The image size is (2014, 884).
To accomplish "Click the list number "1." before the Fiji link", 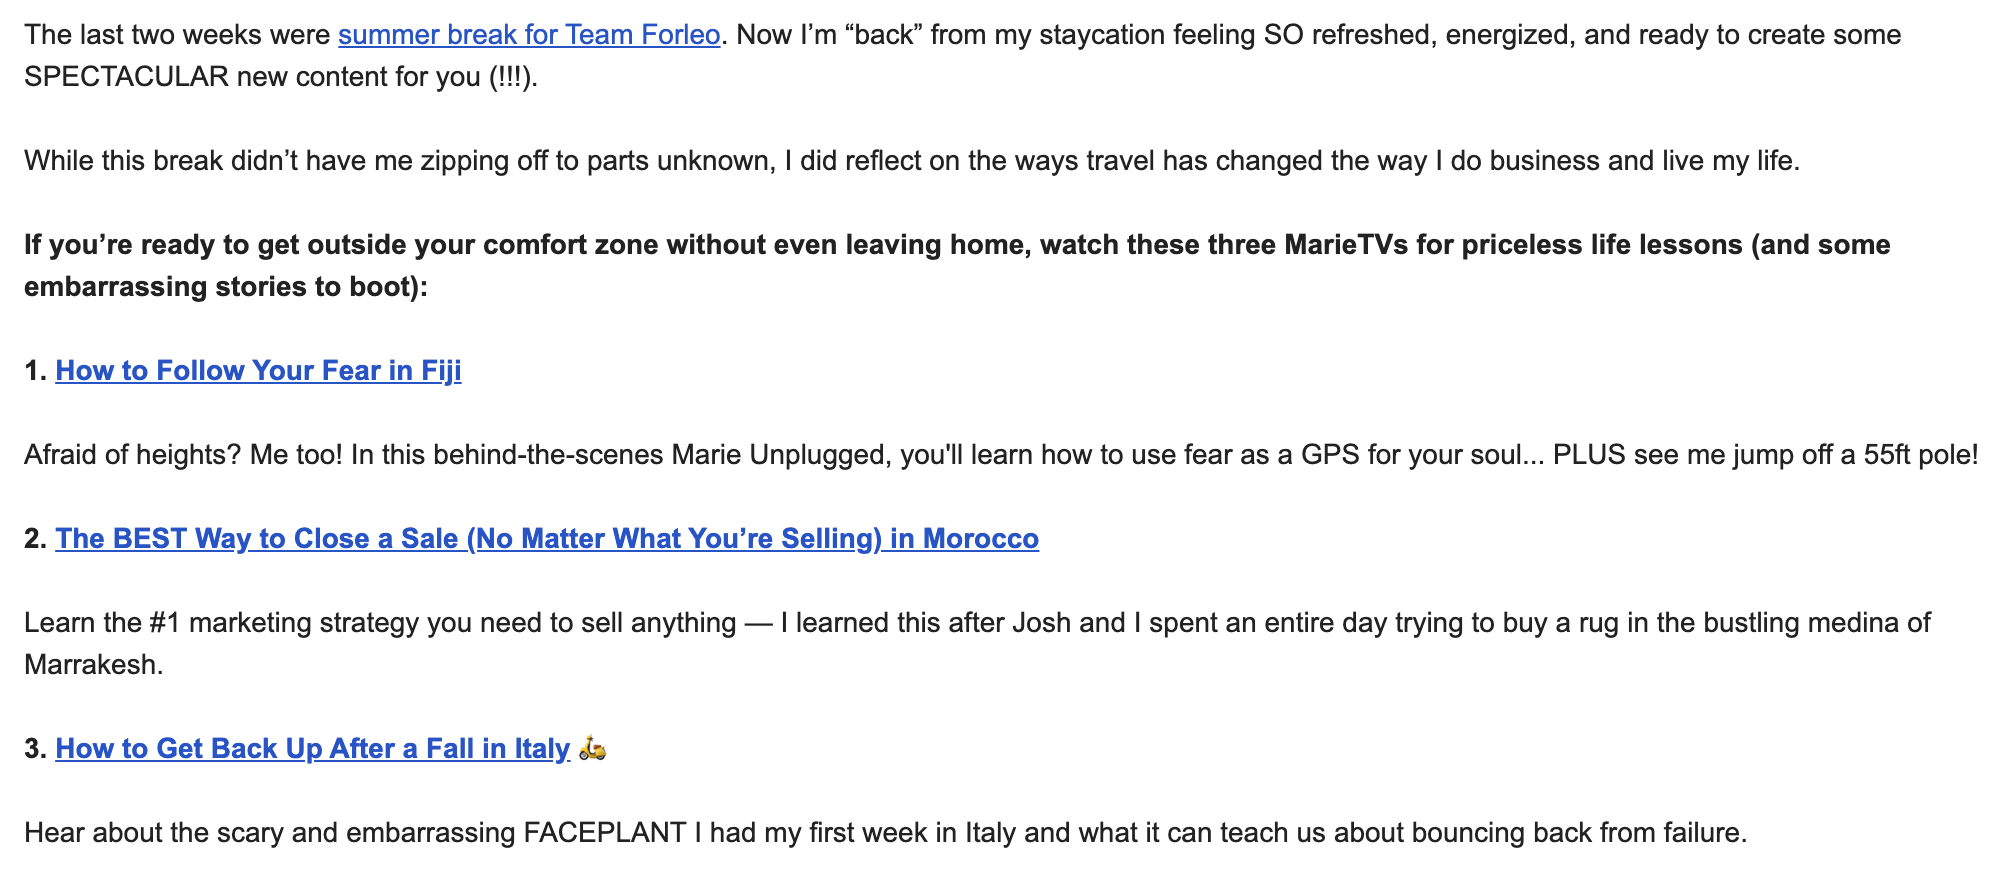I will pyautogui.click(x=36, y=371).
